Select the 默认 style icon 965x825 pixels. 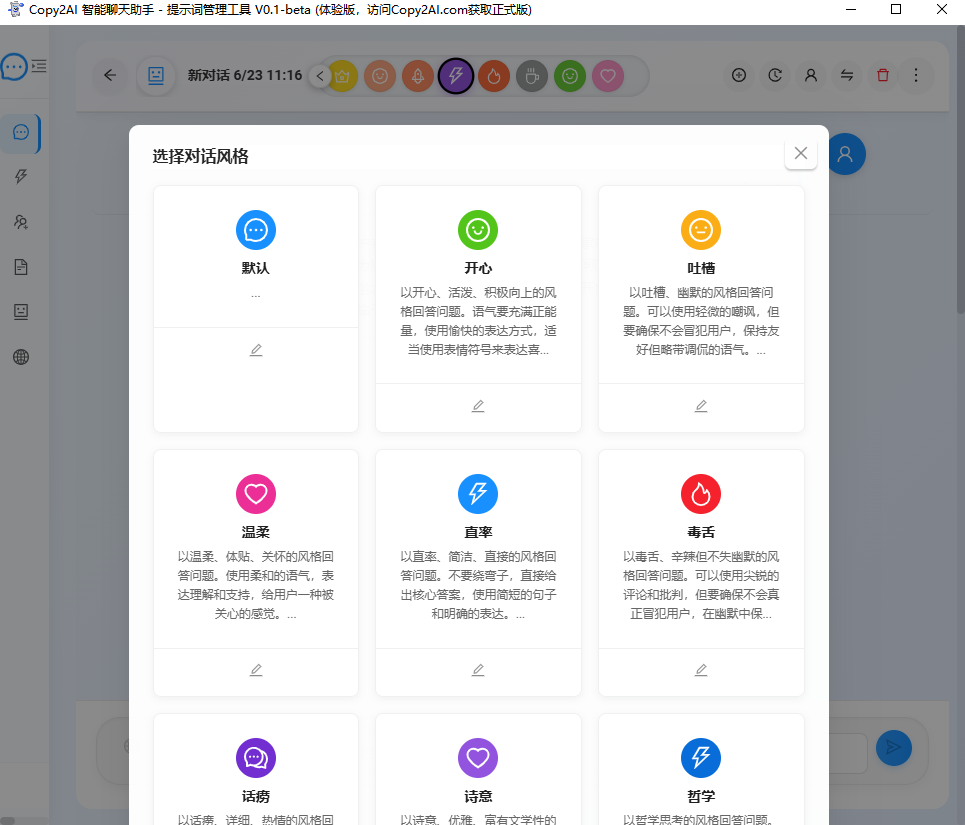255,230
